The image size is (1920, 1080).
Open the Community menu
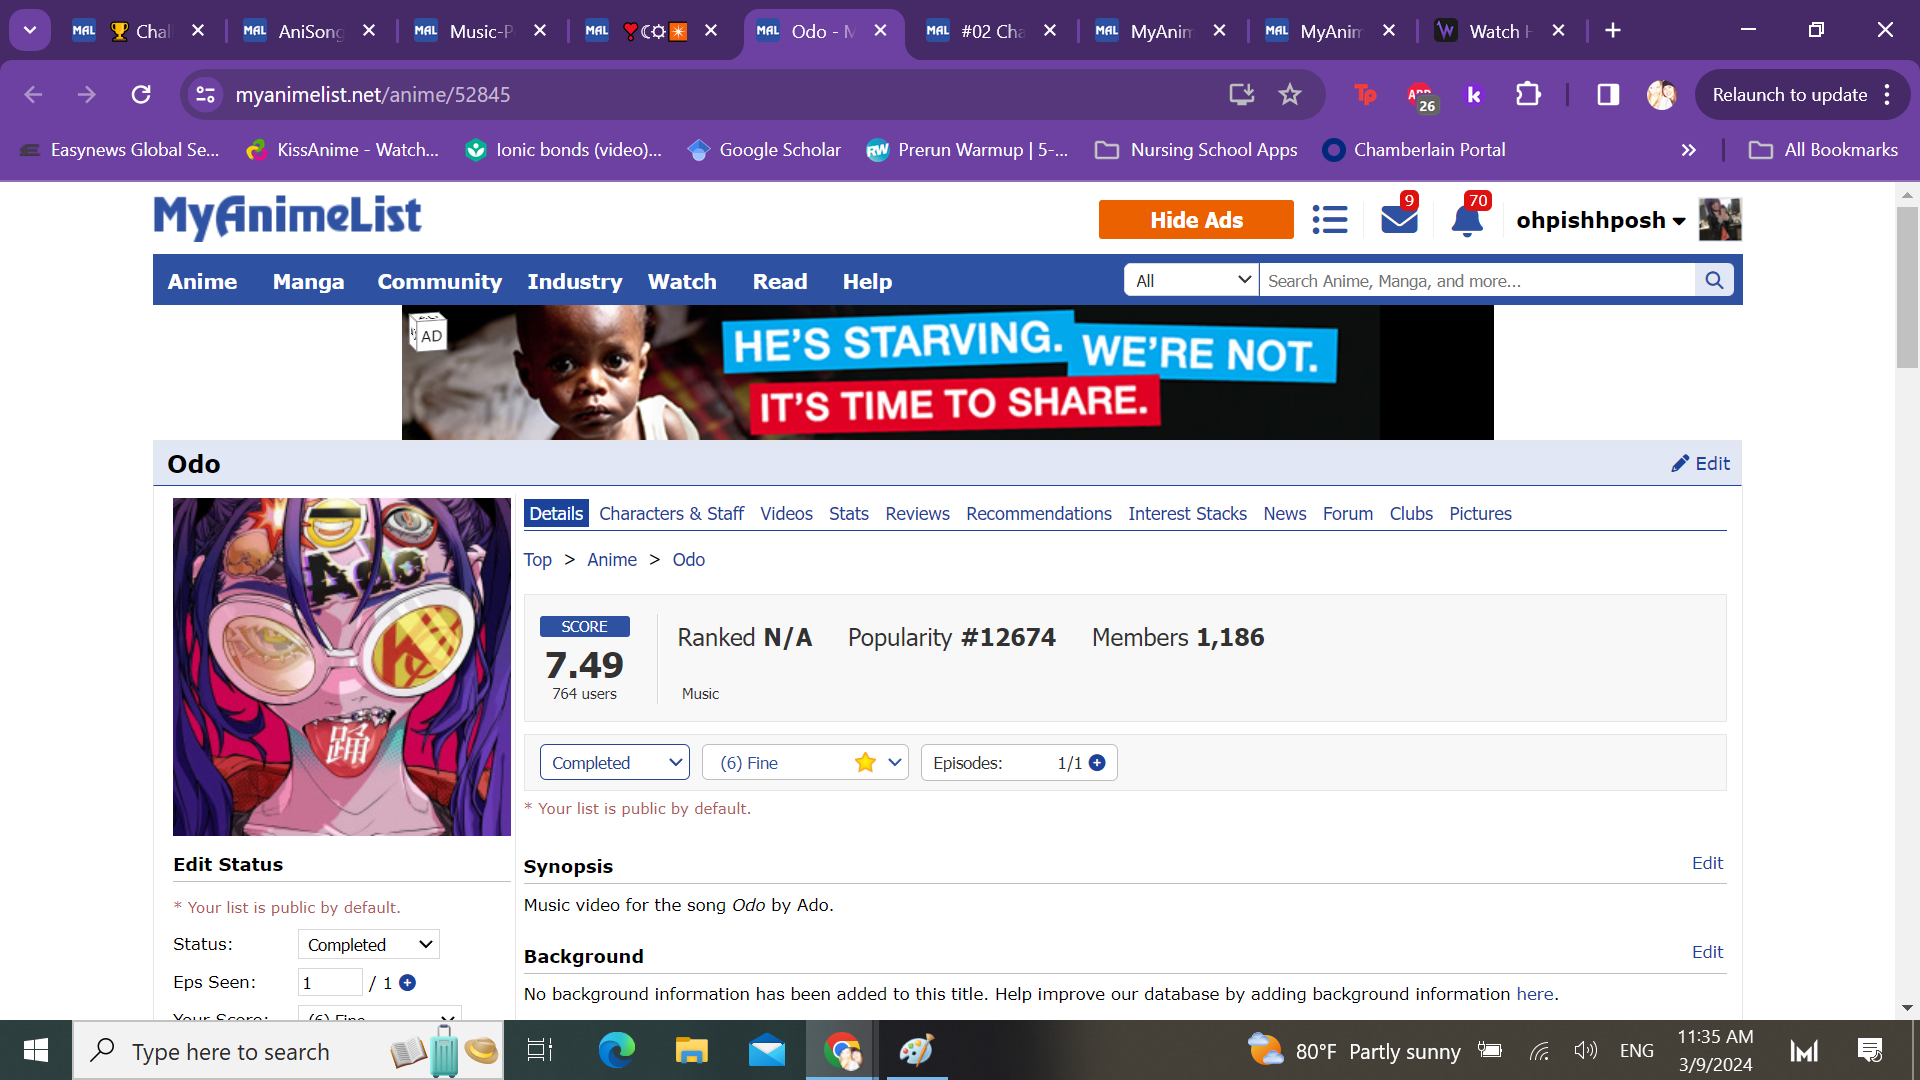coord(439,282)
